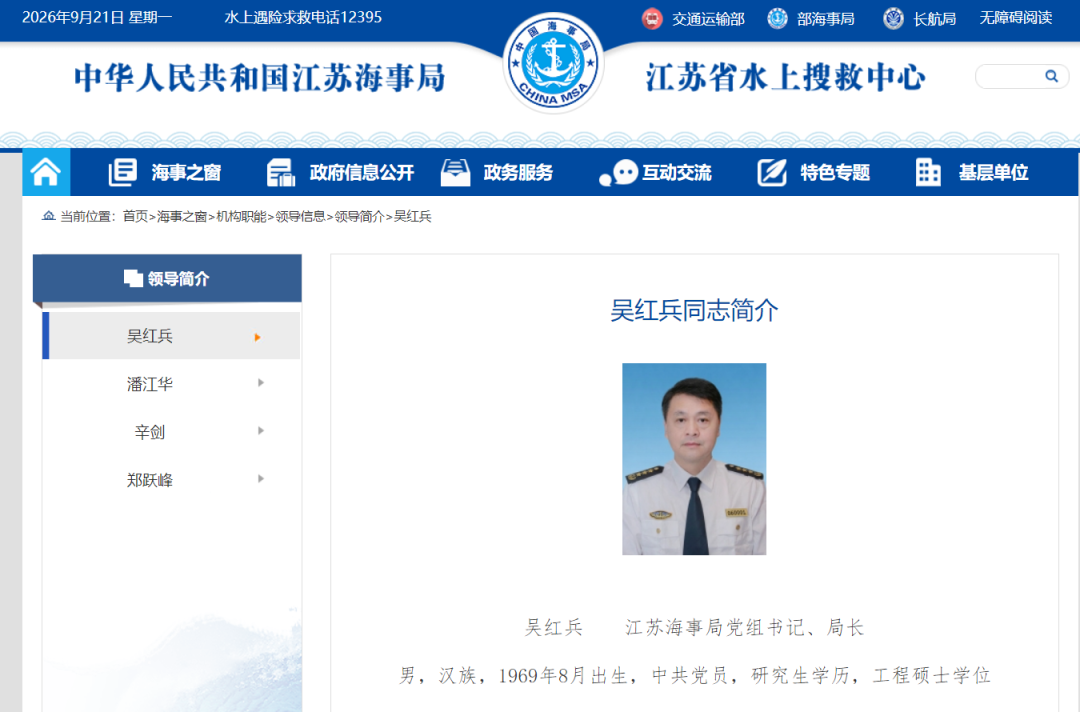This screenshot has height=712, width=1080.
Task: Click the search magnifier icon
Action: 1051,76
